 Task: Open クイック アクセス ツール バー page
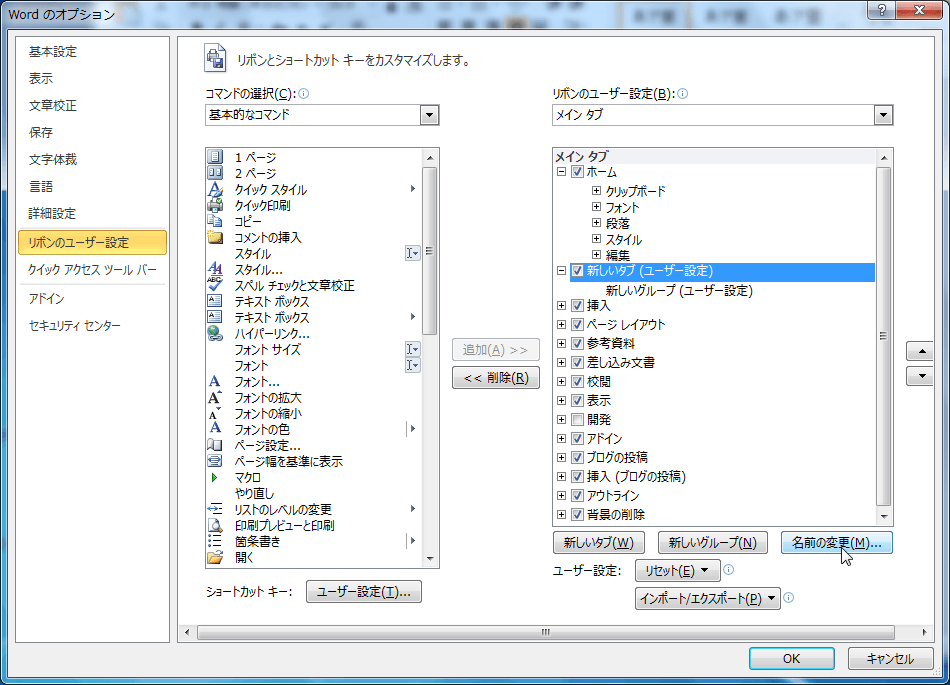click(x=92, y=270)
